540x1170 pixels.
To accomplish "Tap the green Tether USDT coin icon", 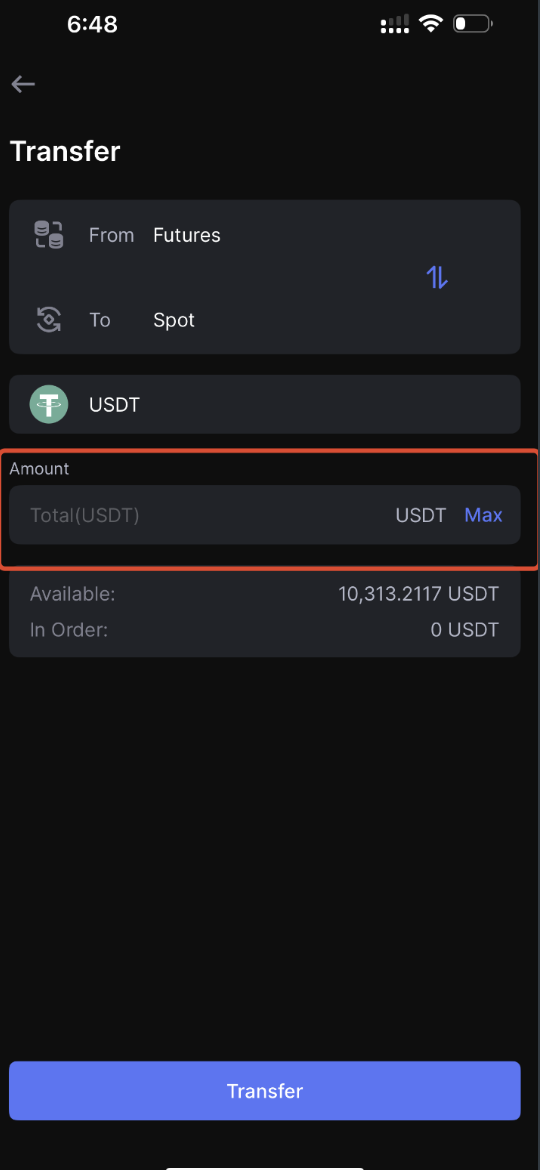I will [48, 405].
